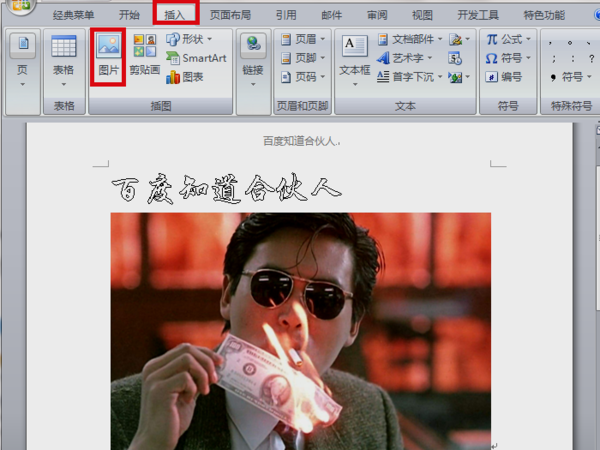Open the Ω 符号 (Symbol) menu
The image size is (600, 450).
point(509,58)
